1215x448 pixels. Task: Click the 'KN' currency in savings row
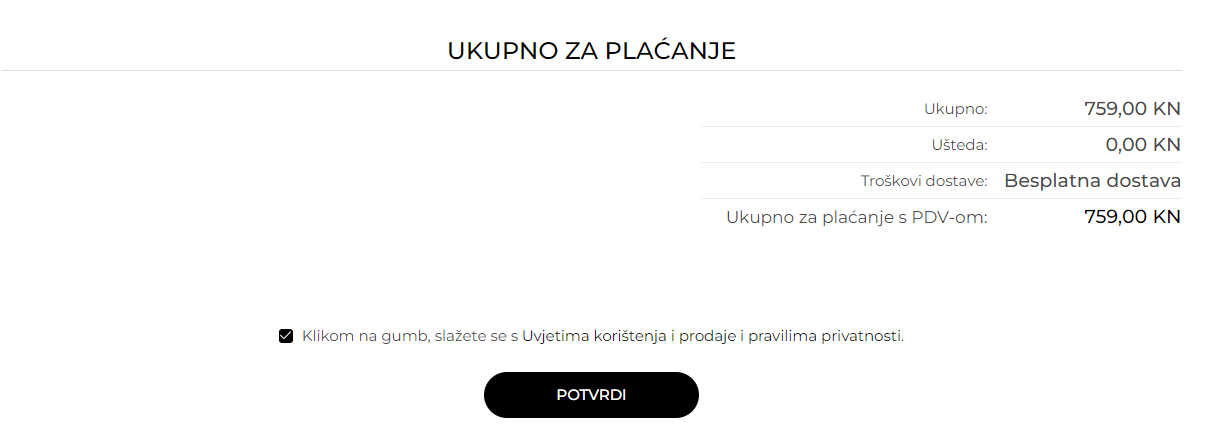coord(1167,144)
